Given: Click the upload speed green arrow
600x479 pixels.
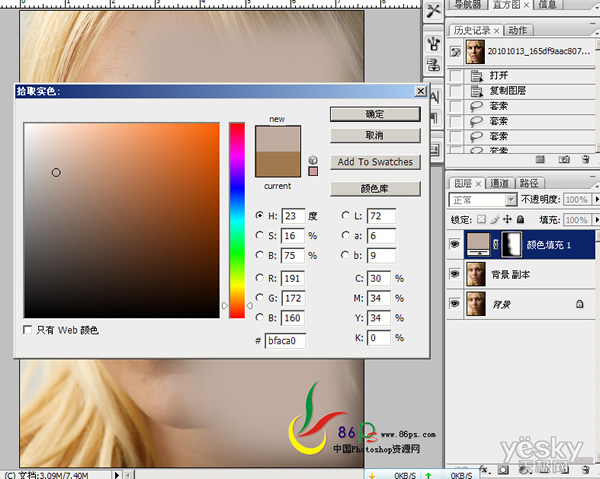Looking at the screenshot, I should click(x=428, y=475).
